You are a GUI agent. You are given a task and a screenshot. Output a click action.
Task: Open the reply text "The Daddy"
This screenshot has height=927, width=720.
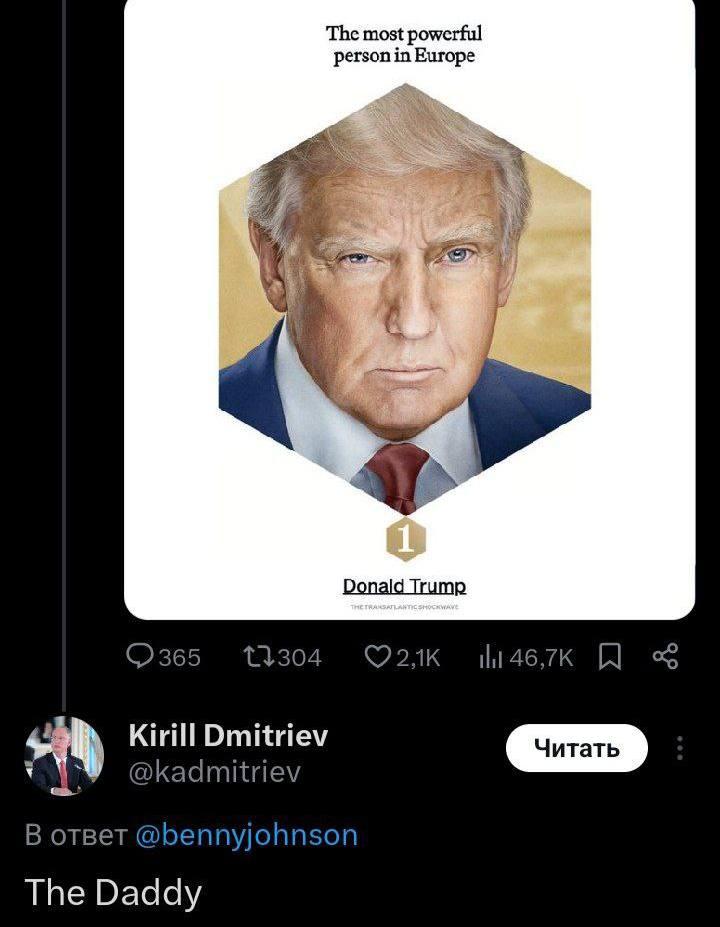[112, 892]
